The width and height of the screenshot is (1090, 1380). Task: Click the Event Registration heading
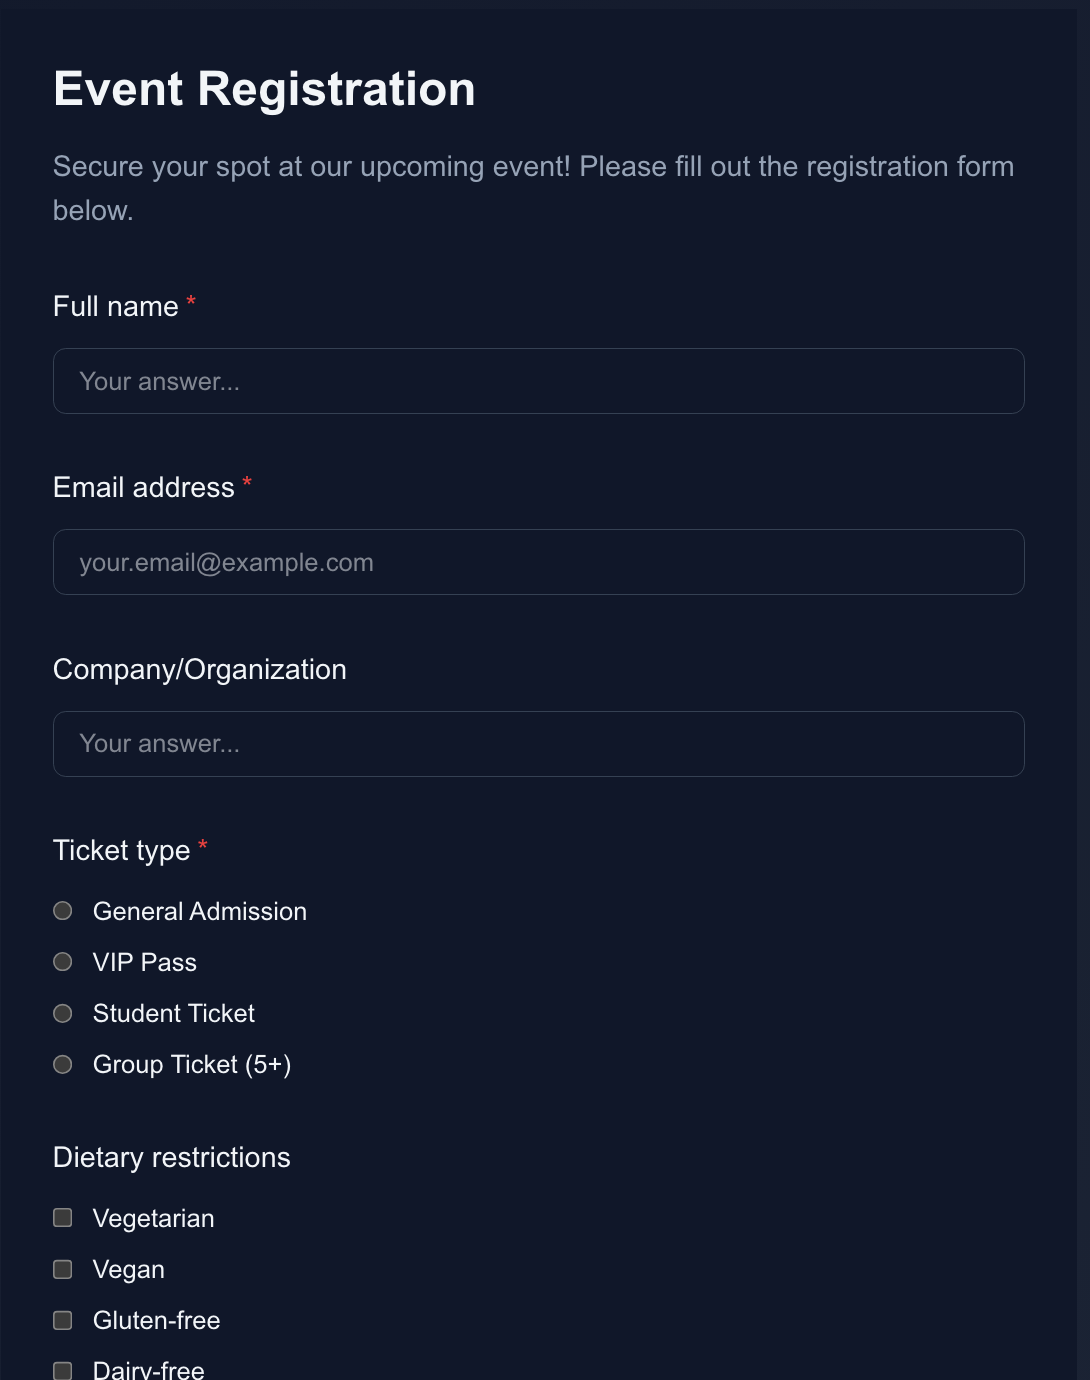tap(264, 89)
